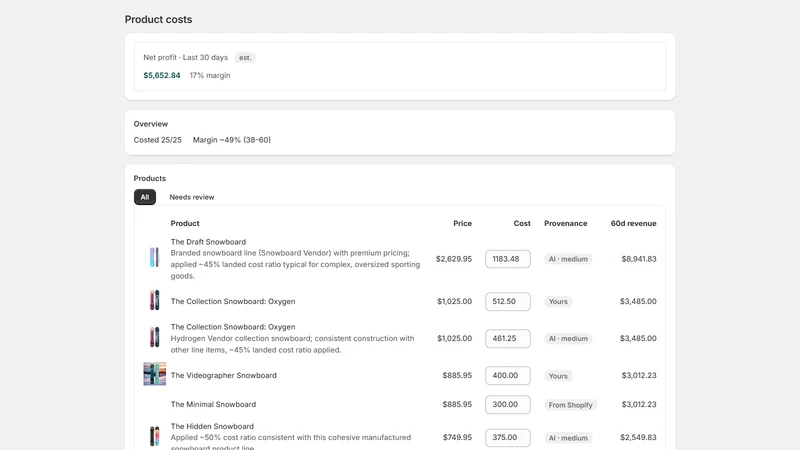Click 'The Hidden Snowboard' product name
The height and width of the screenshot is (450, 800).
[x=212, y=427]
